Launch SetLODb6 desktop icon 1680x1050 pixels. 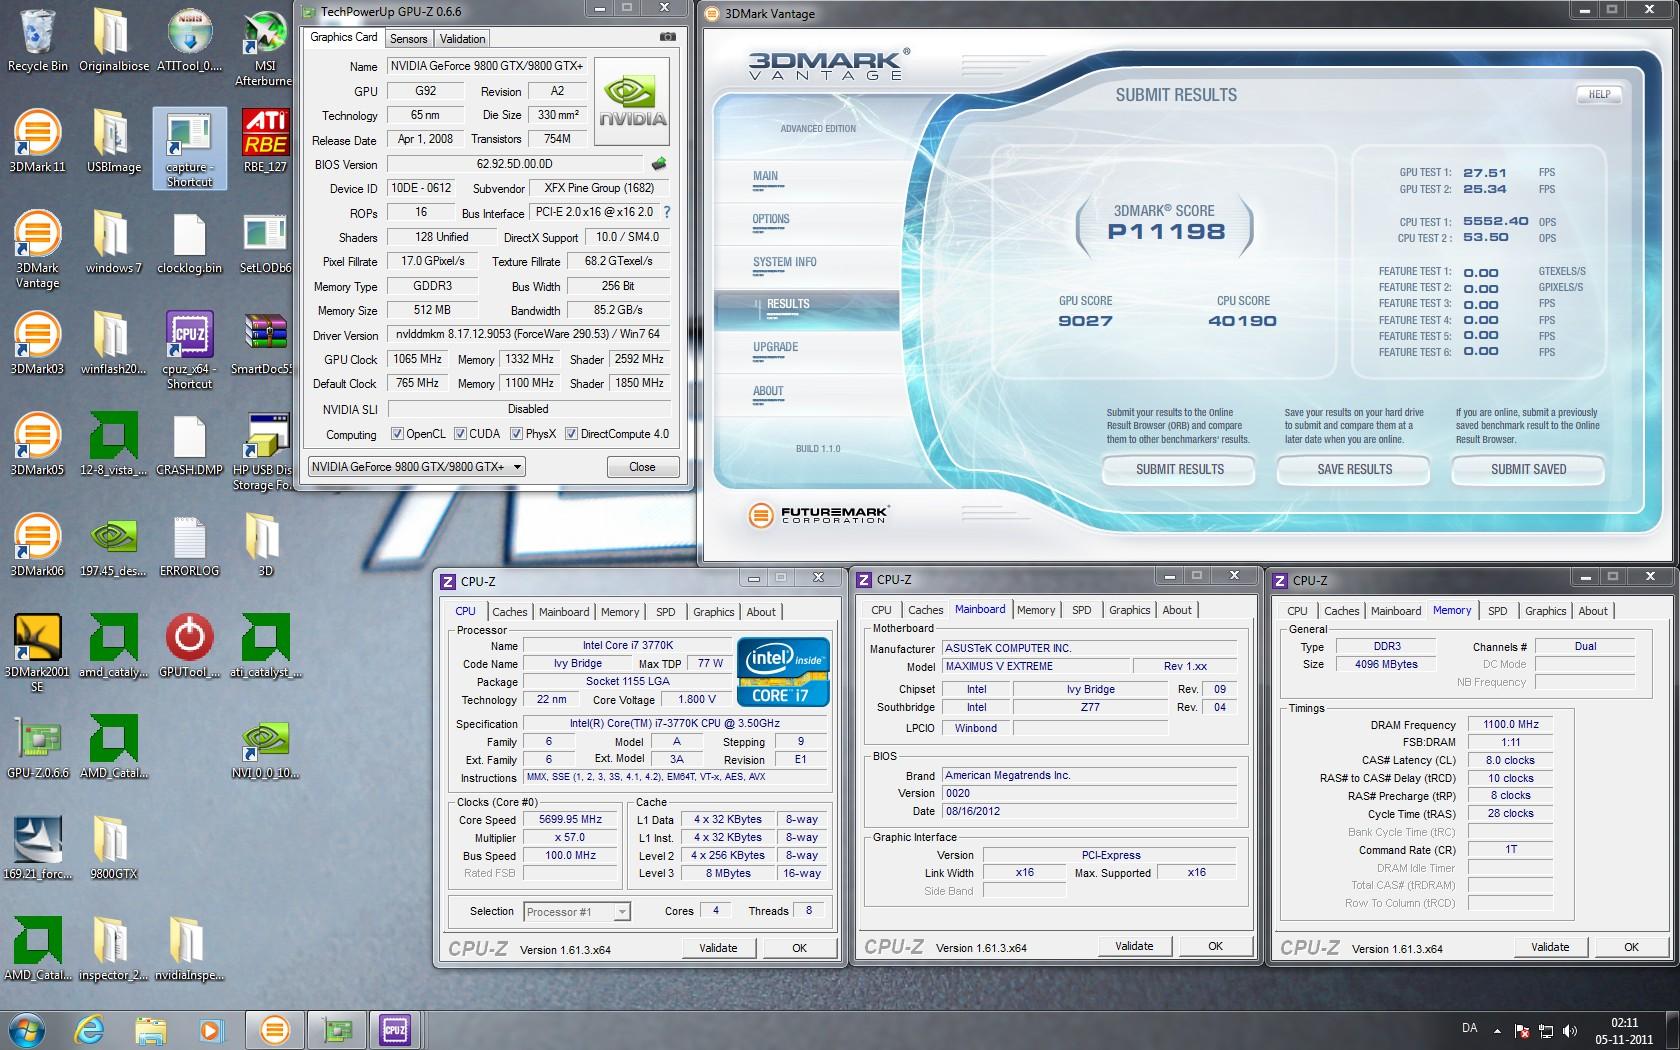(265, 242)
